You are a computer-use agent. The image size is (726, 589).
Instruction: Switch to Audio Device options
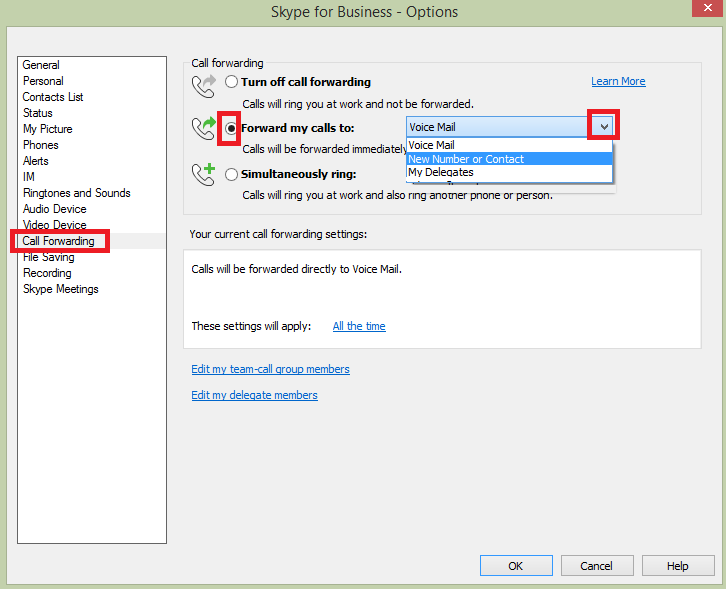click(x=55, y=209)
